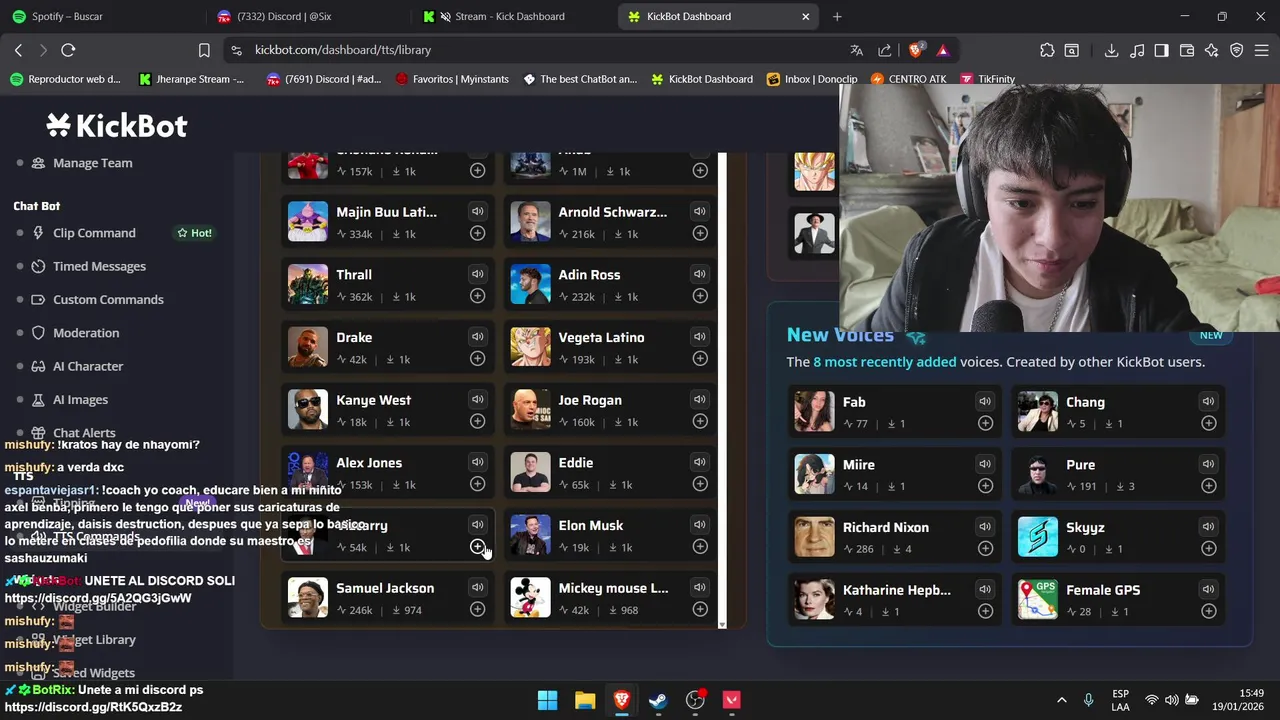This screenshot has width=1280, height=720.
Task: Preview the Richard Nixon voice
Action: click(985, 527)
